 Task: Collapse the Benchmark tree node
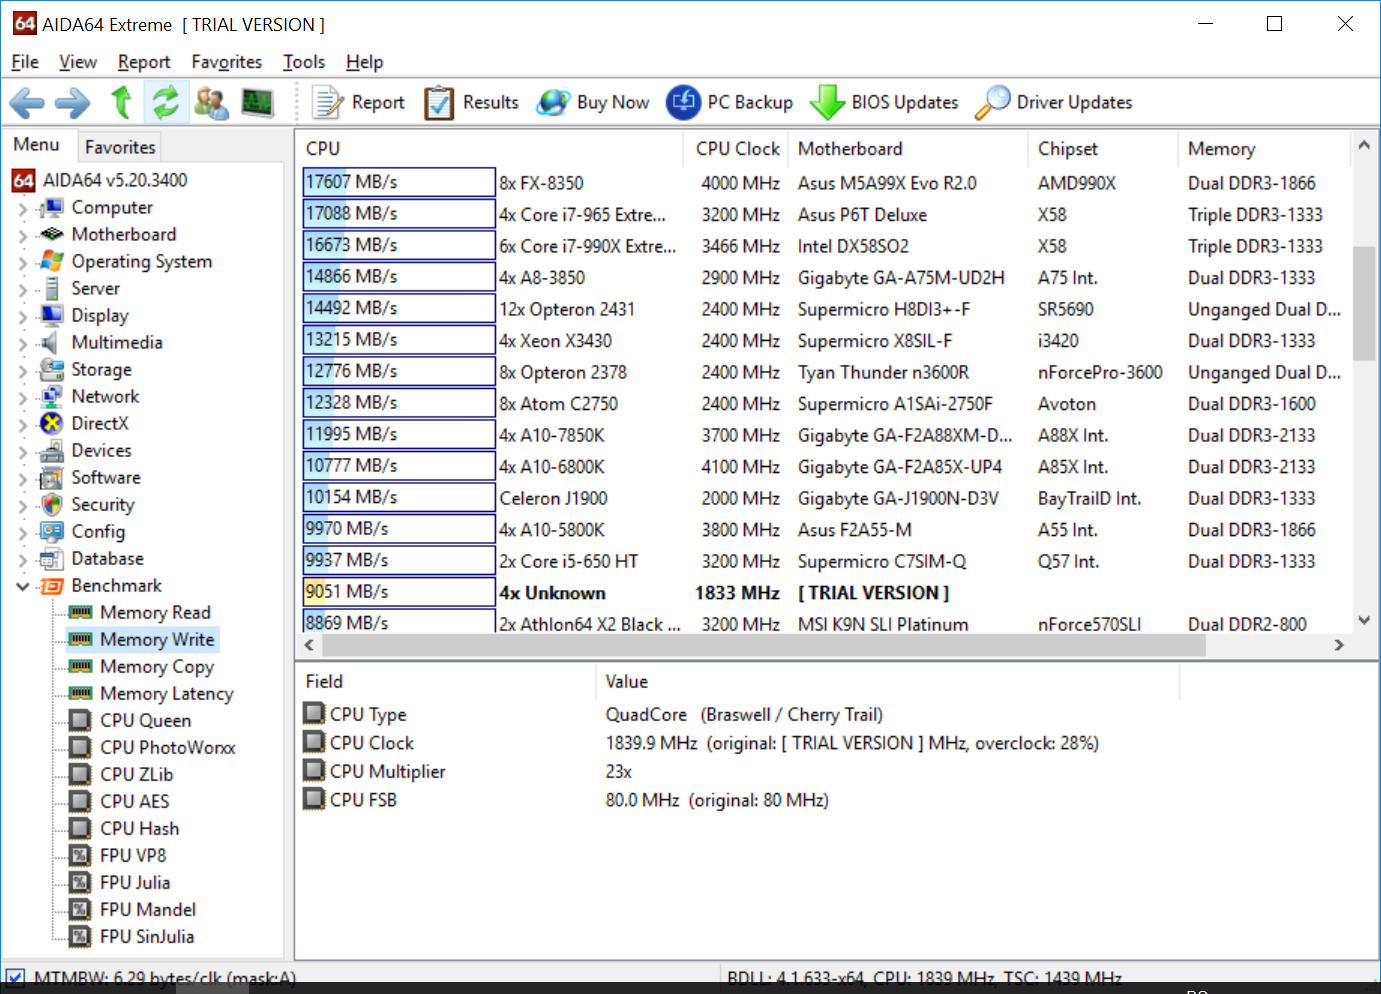point(23,586)
